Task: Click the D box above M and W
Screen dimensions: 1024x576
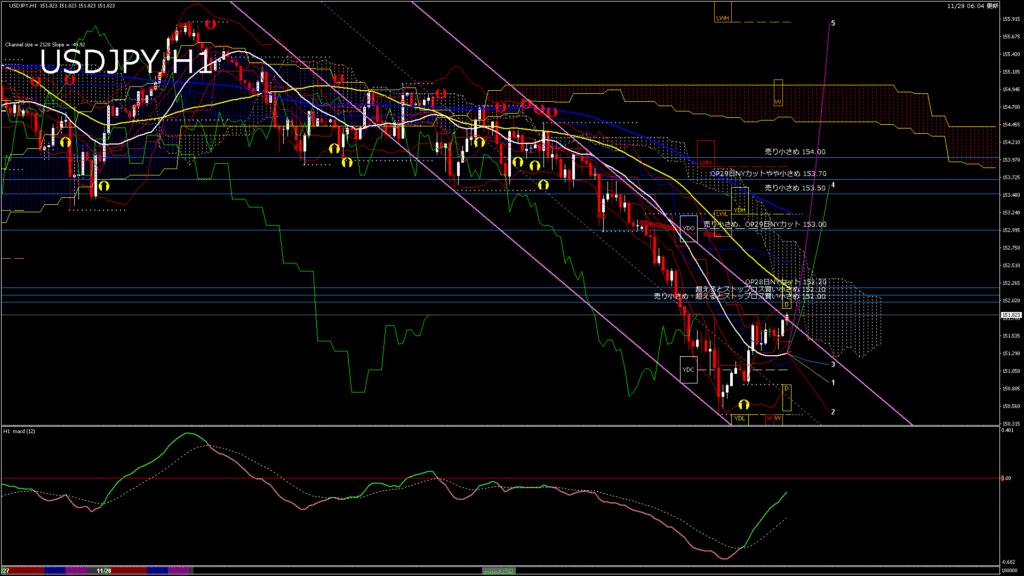Action: [x=787, y=398]
